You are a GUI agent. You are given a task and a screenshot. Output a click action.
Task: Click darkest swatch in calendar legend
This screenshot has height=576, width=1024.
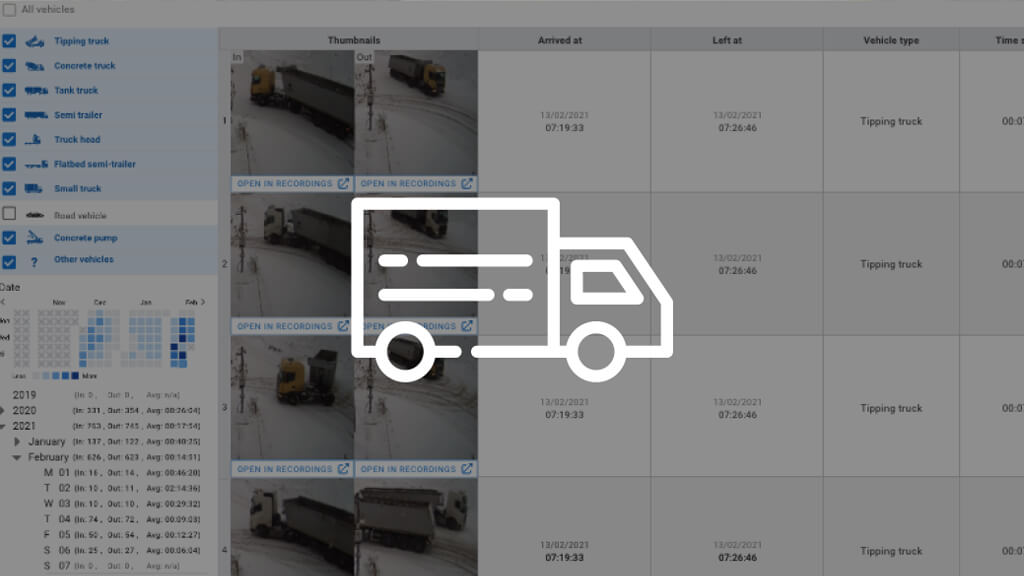click(x=75, y=376)
